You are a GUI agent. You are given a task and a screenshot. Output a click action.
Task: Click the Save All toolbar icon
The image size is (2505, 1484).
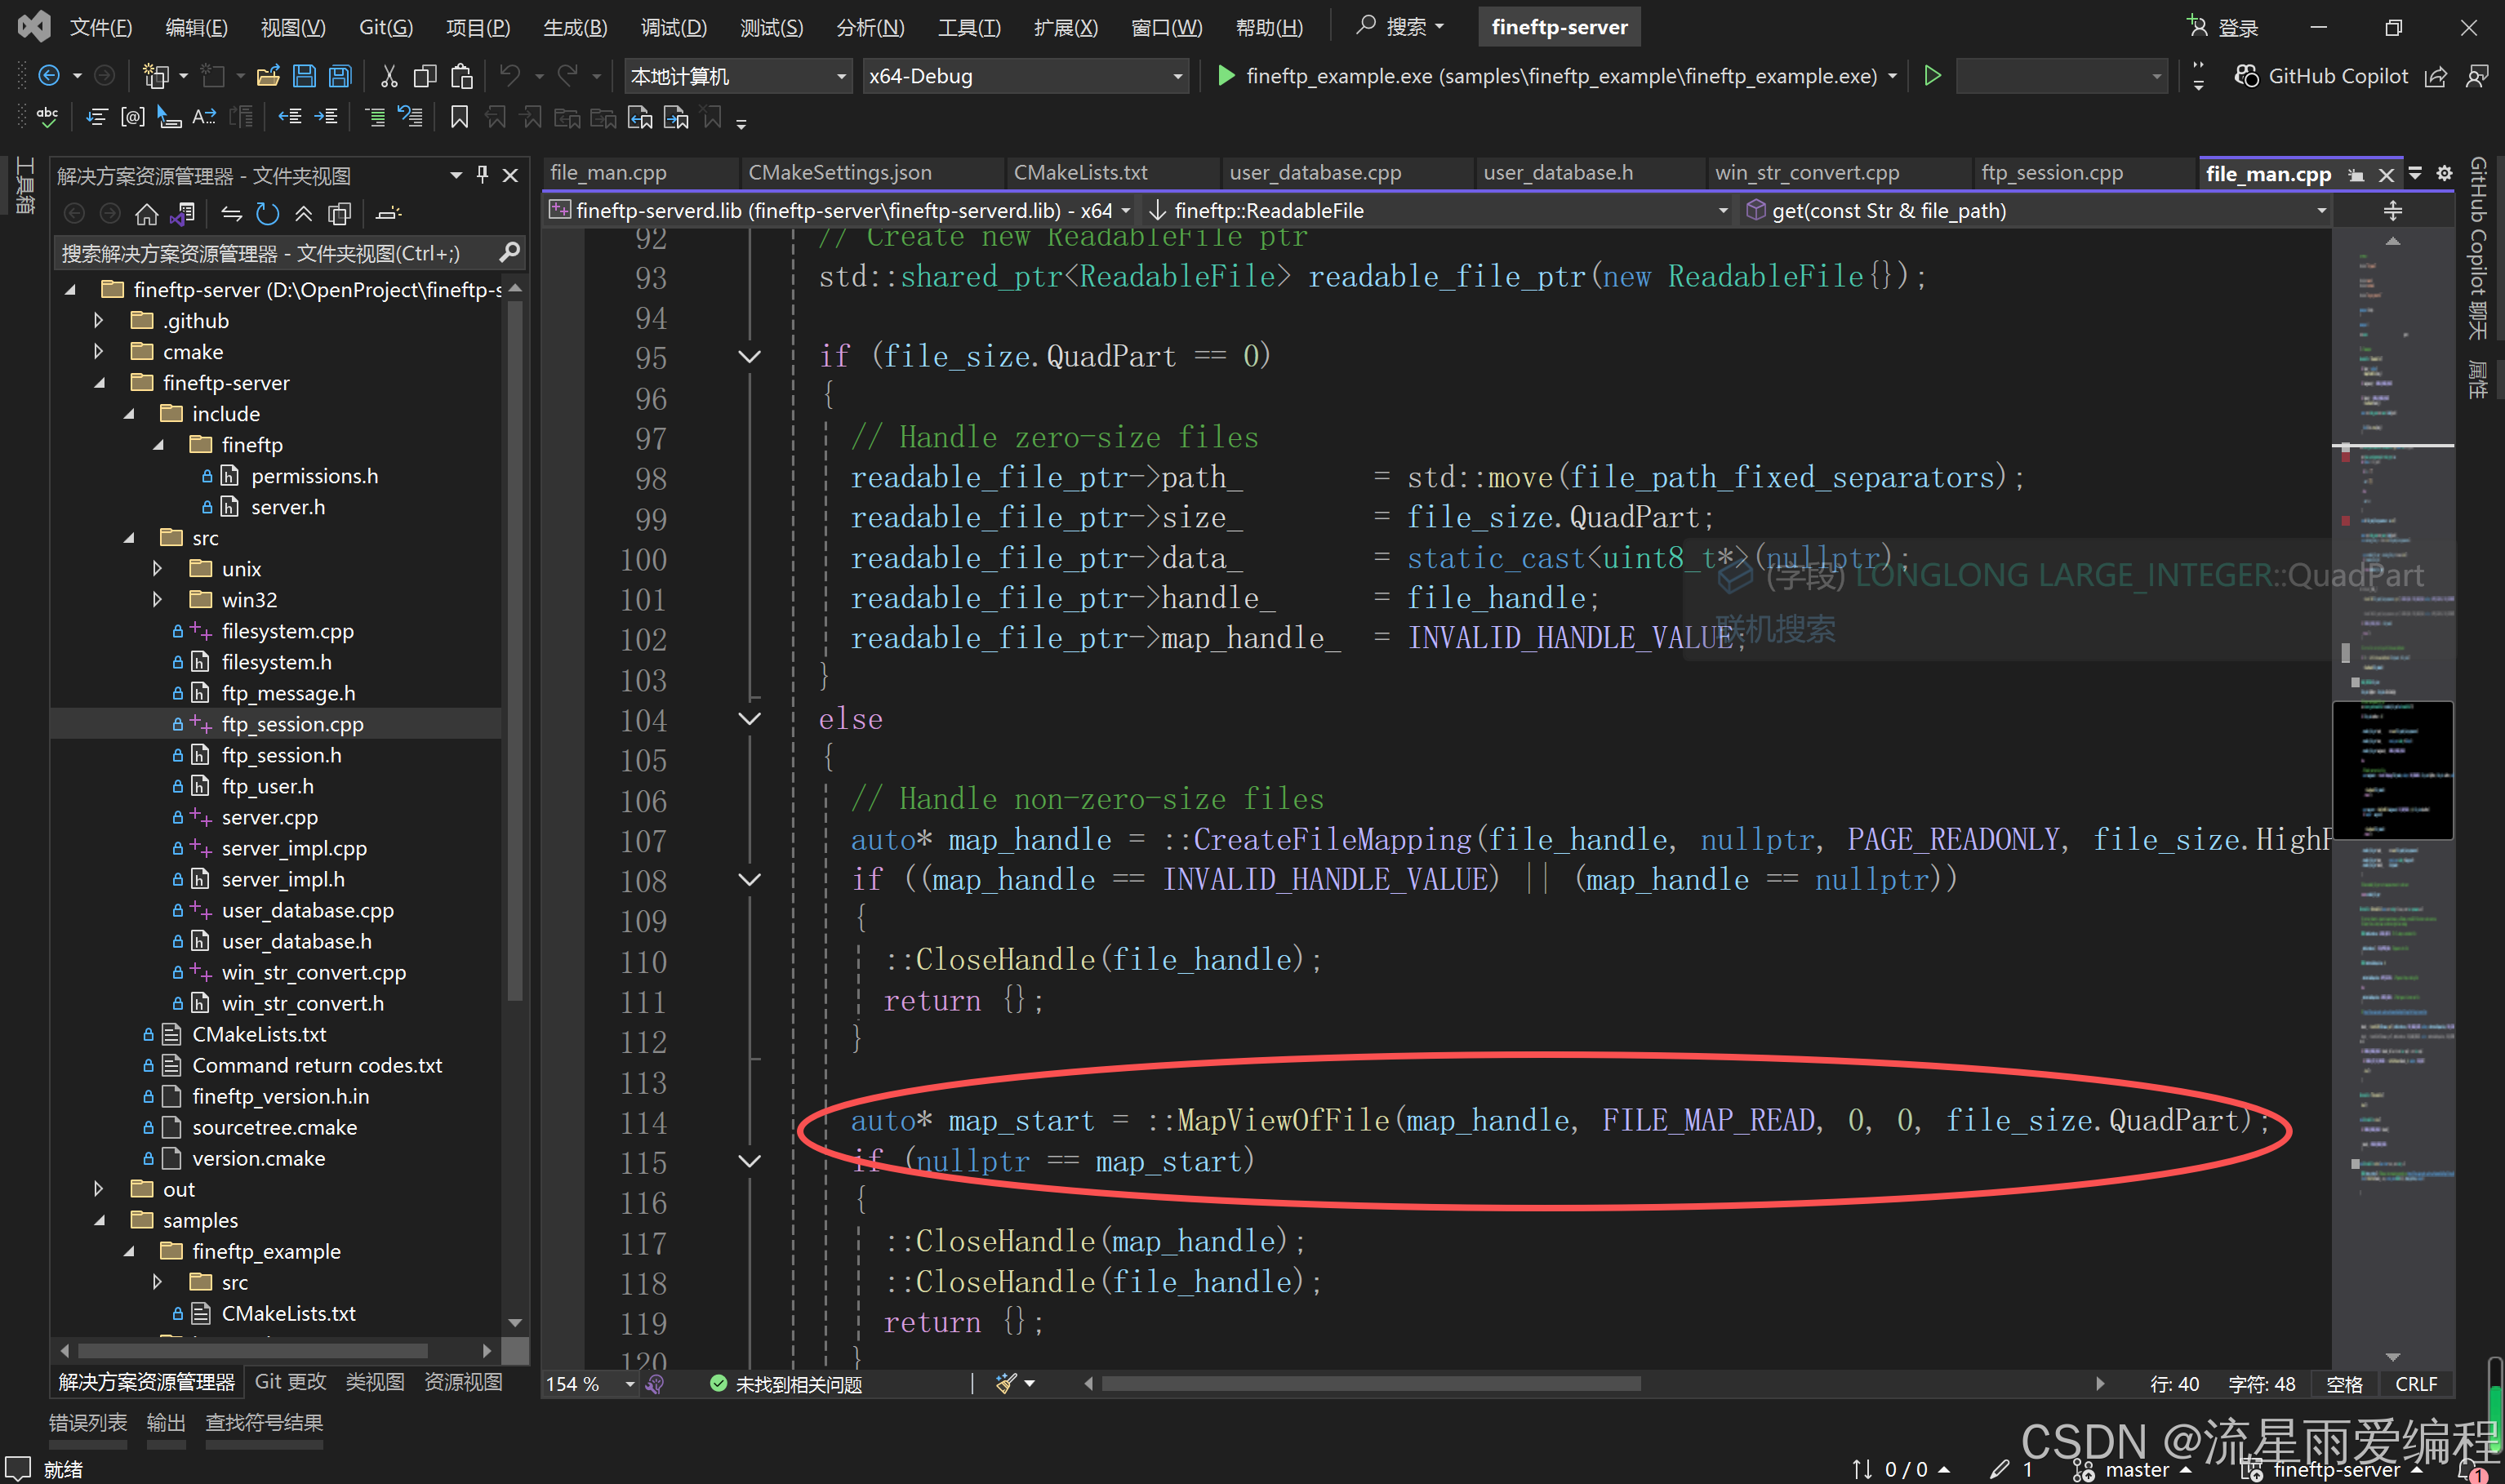click(x=340, y=76)
